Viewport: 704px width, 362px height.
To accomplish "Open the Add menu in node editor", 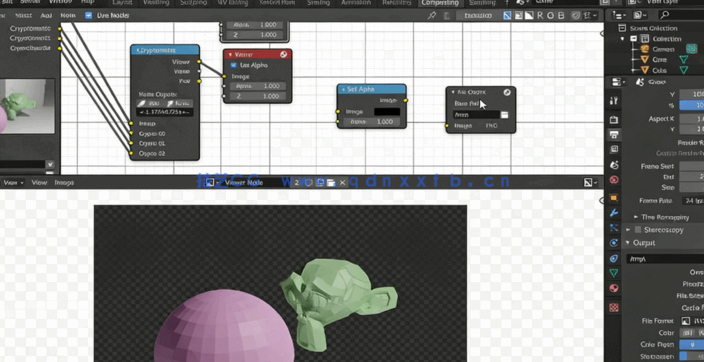I will pos(46,15).
